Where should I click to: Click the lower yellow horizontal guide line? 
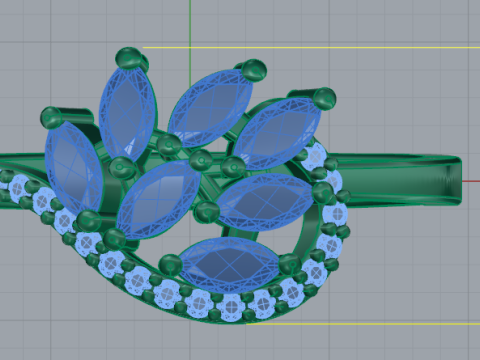[363, 323]
